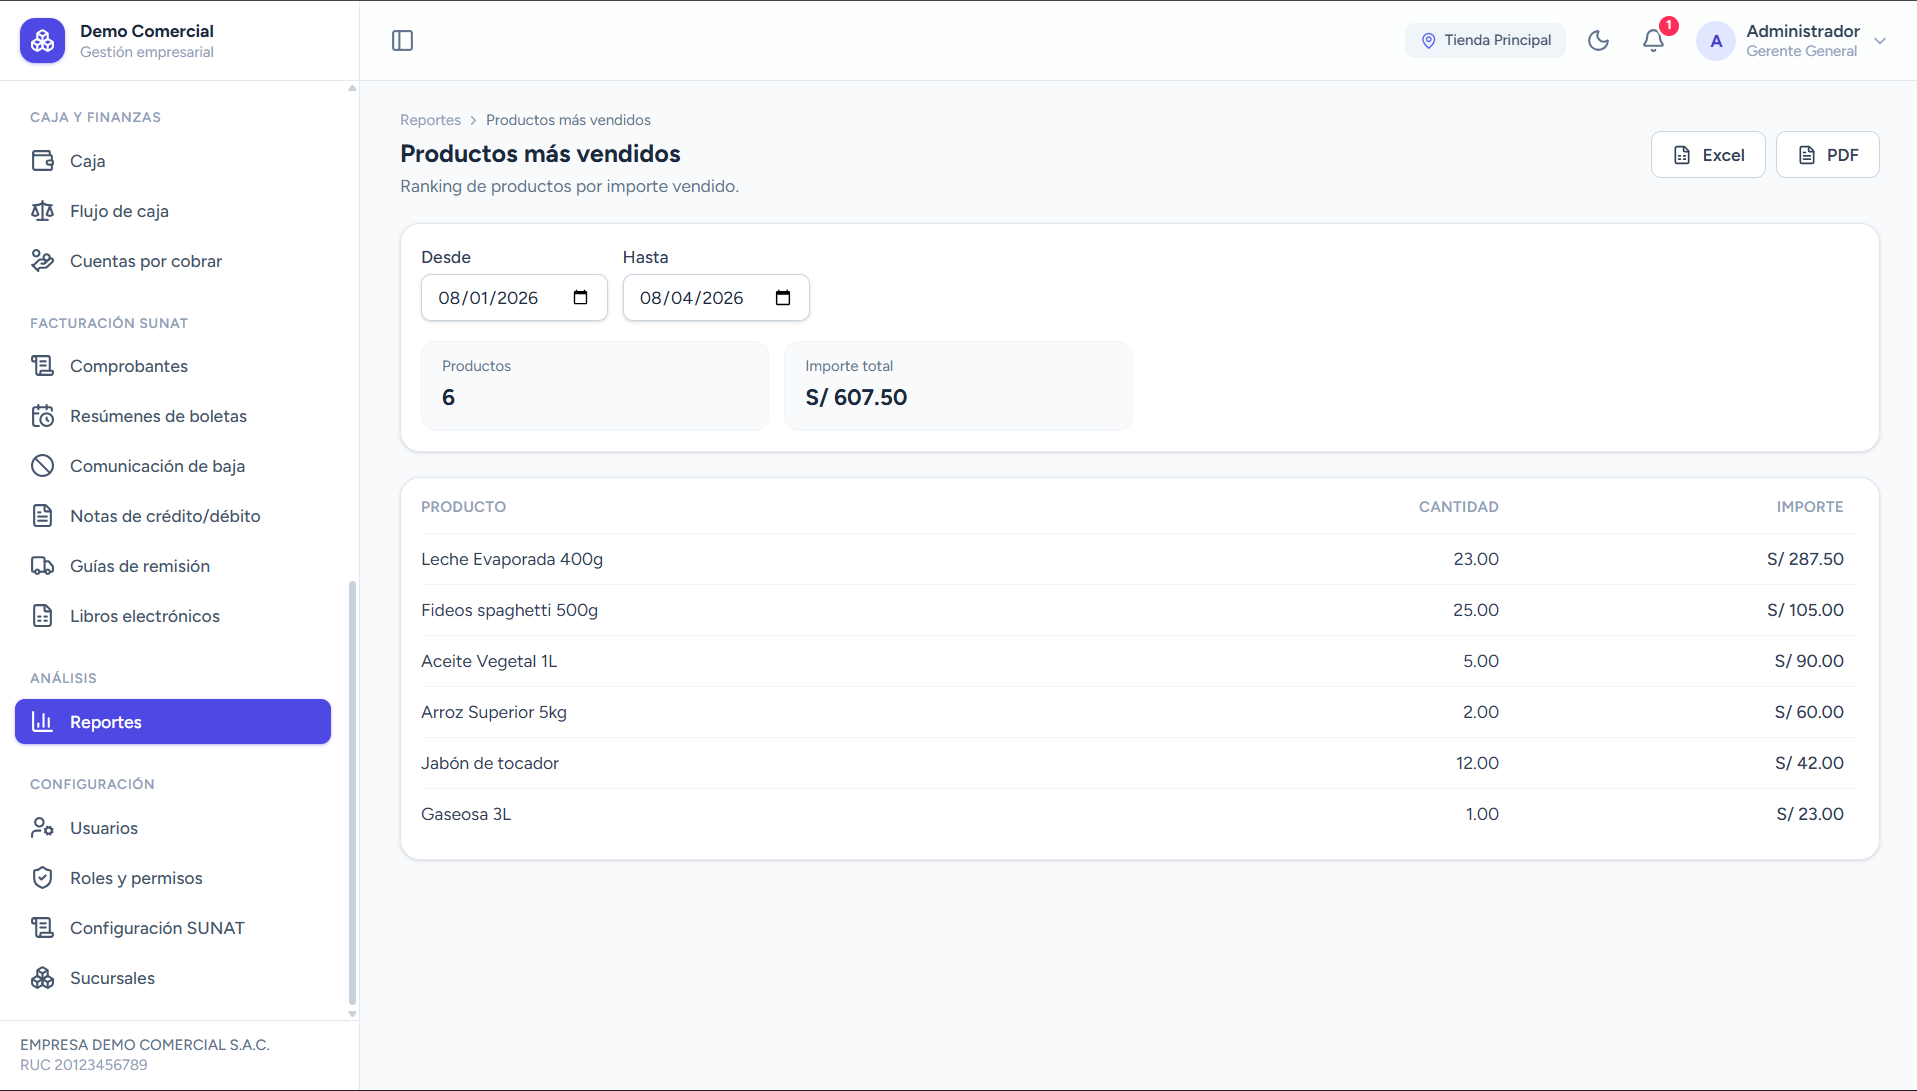1917x1091 pixels.
Task: Click the Comunicación de baja ban icon
Action: pos(42,466)
